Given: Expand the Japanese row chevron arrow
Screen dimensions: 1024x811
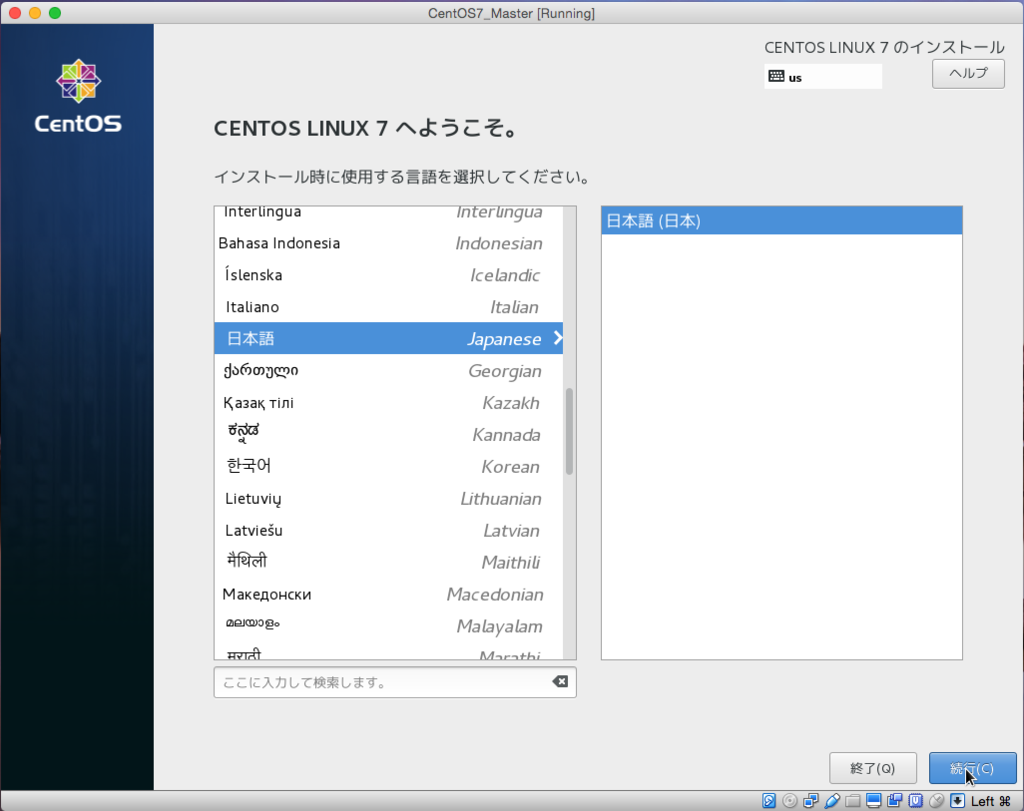Looking at the screenshot, I should tap(558, 338).
